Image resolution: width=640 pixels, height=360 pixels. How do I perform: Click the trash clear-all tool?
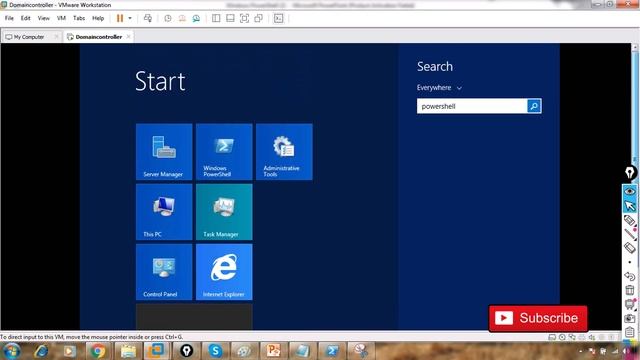pos(630,290)
